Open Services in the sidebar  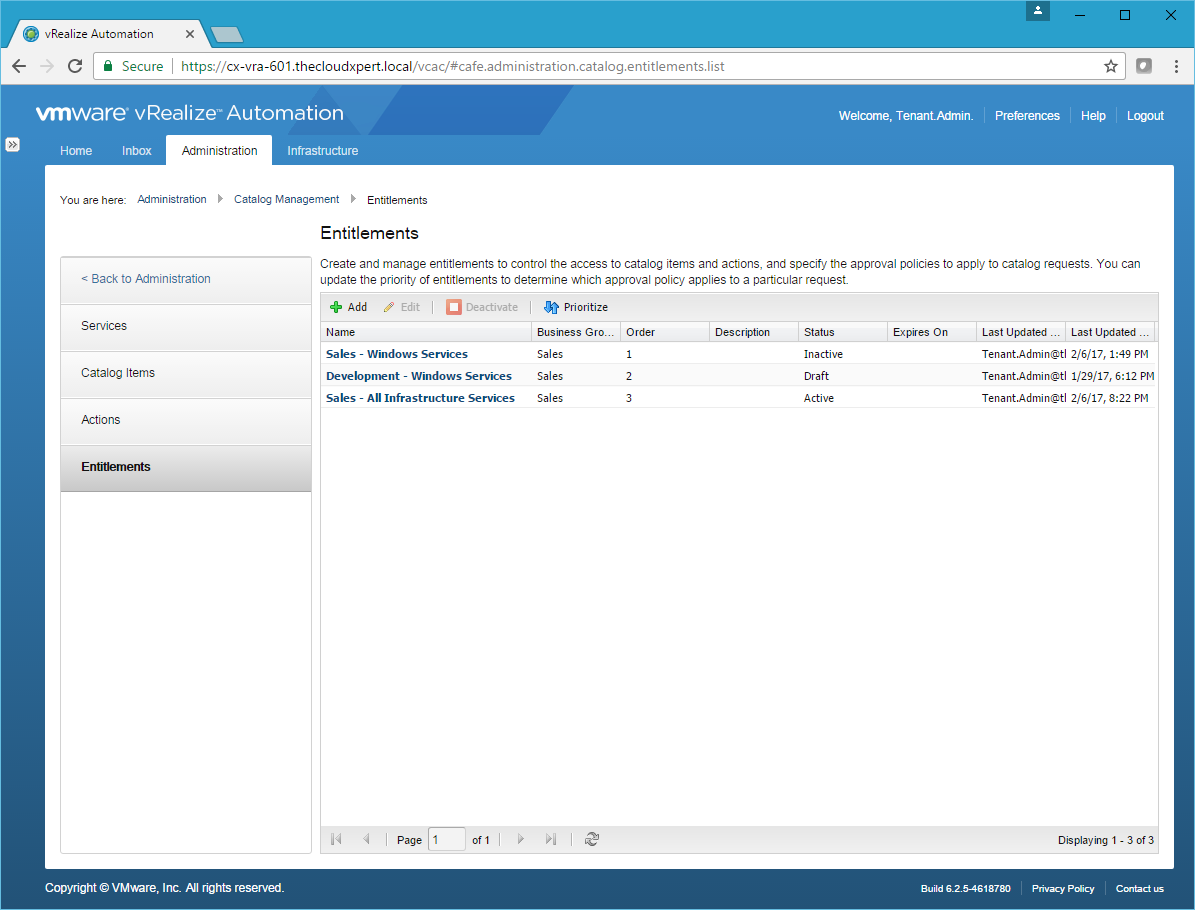[x=104, y=326]
